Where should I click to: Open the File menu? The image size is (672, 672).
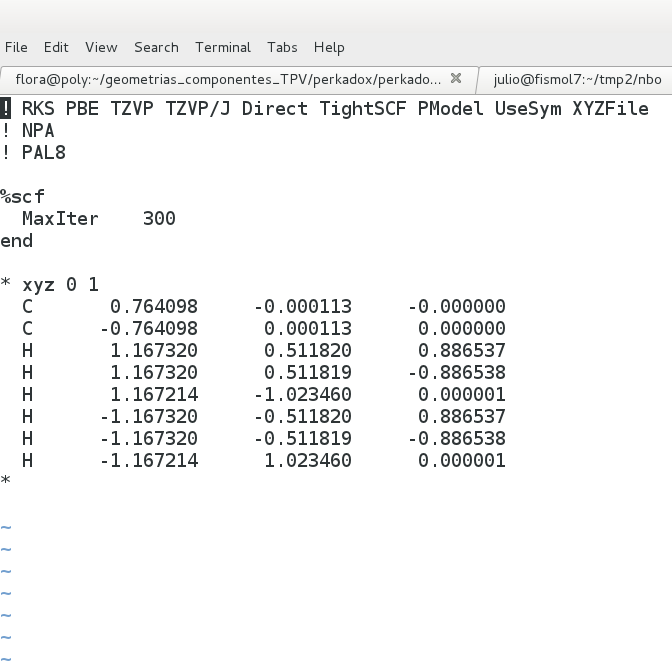(x=16, y=47)
